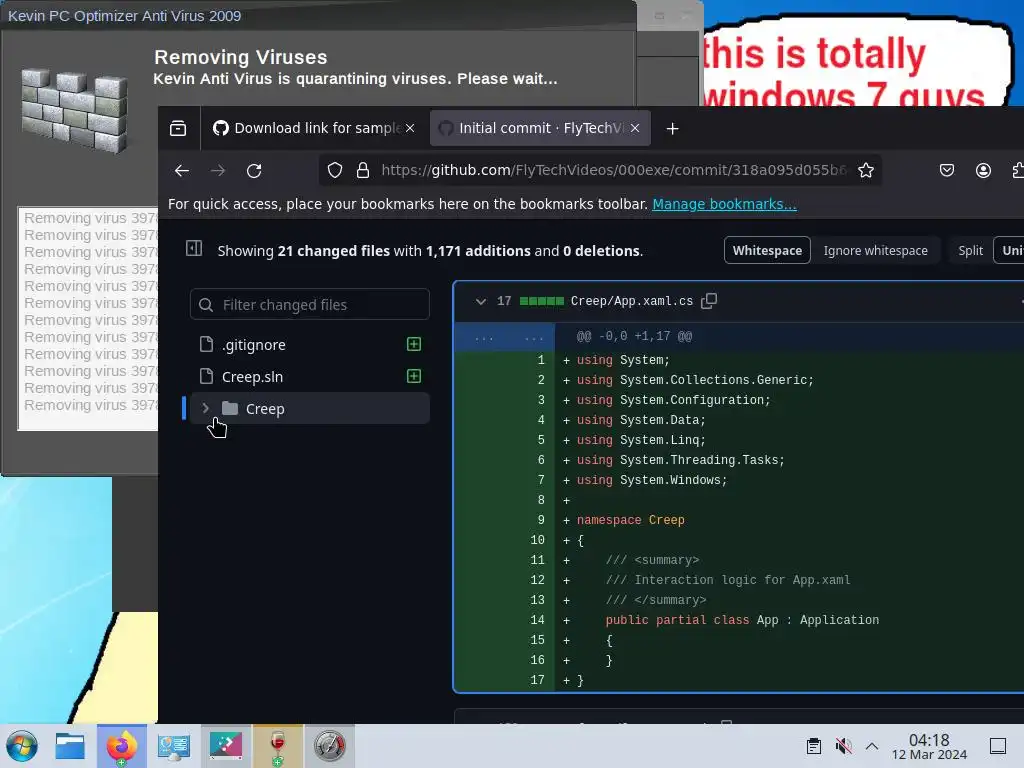Select the Whitespace option
Screen dimensions: 1024x768
767,251
